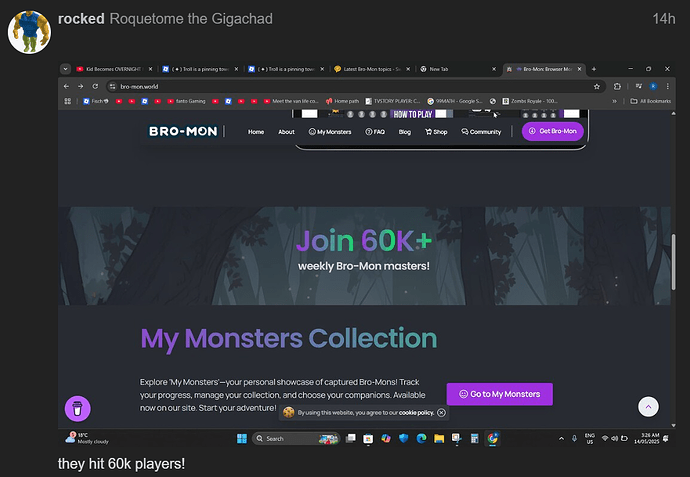Open the Chrome profile avatar
This screenshot has height=477, width=690.
(x=653, y=87)
